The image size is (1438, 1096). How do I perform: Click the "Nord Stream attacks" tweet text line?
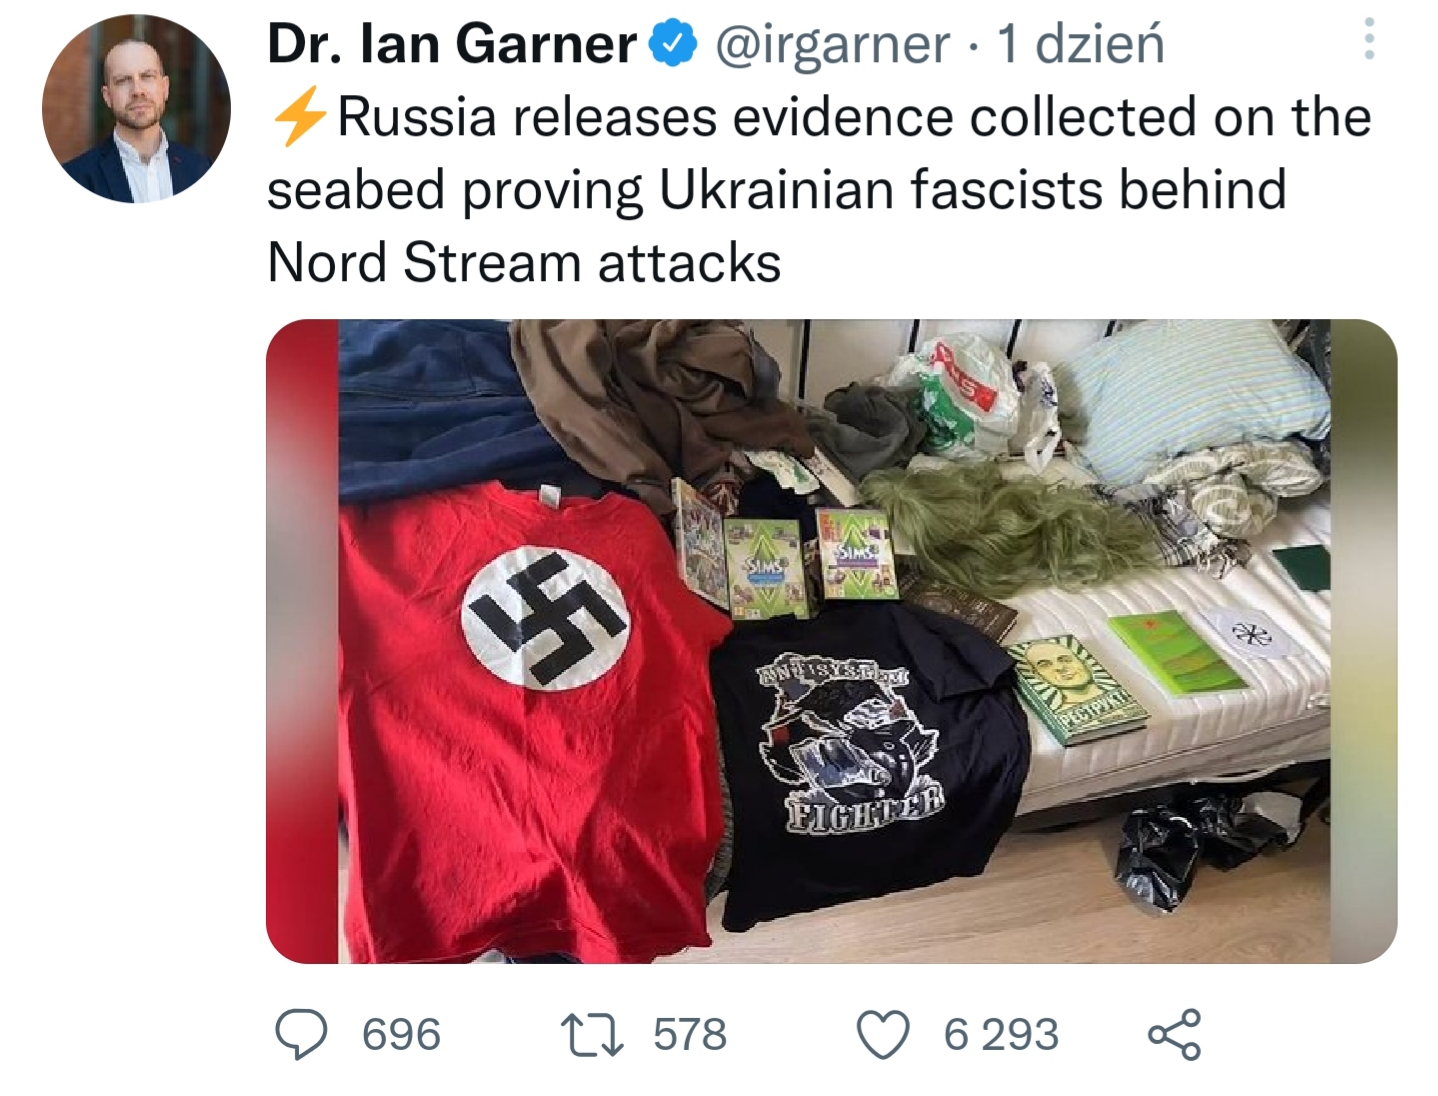pyautogui.click(x=524, y=263)
